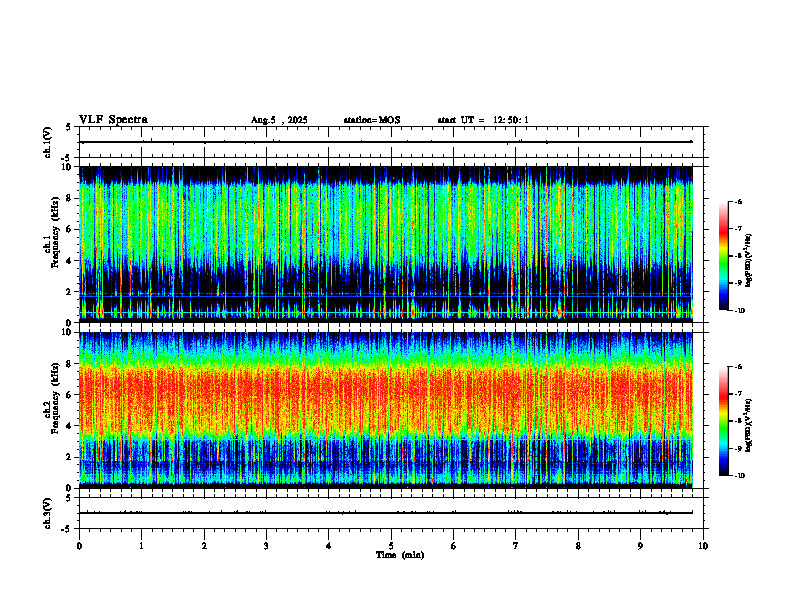The height and width of the screenshot is (612, 792).
Task: Click time axis tick label "5"
Action: click(x=391, y=546)
